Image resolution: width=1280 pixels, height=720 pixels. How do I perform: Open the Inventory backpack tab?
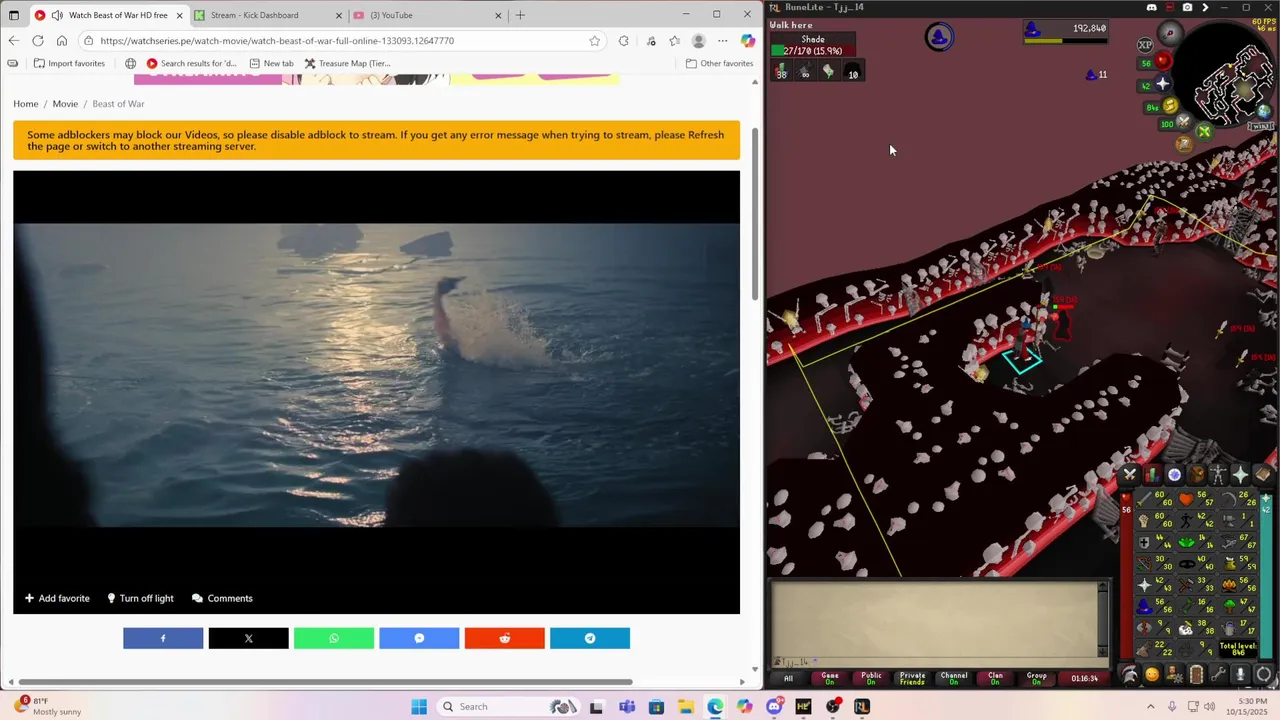tap(1198, 474)
